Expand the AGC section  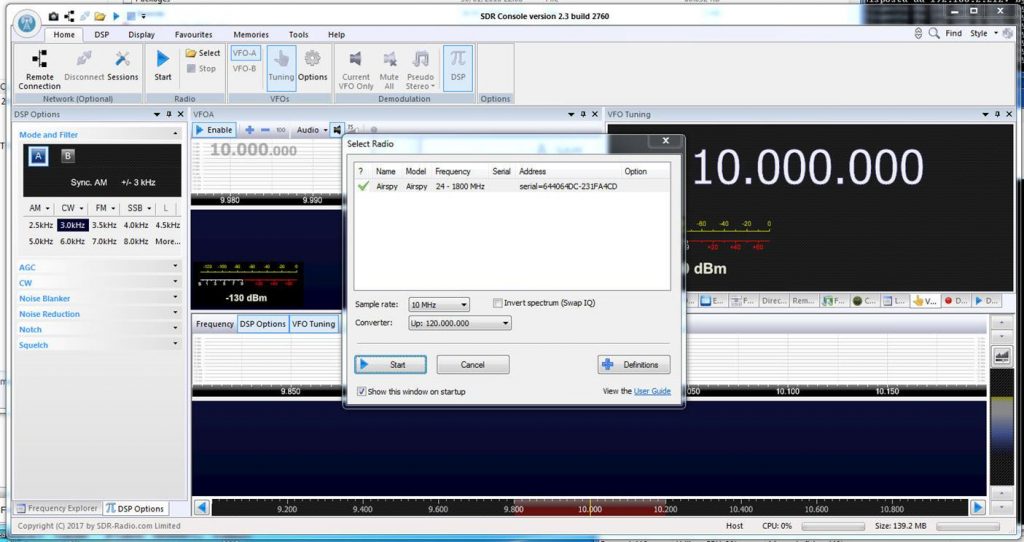(99, 267)
